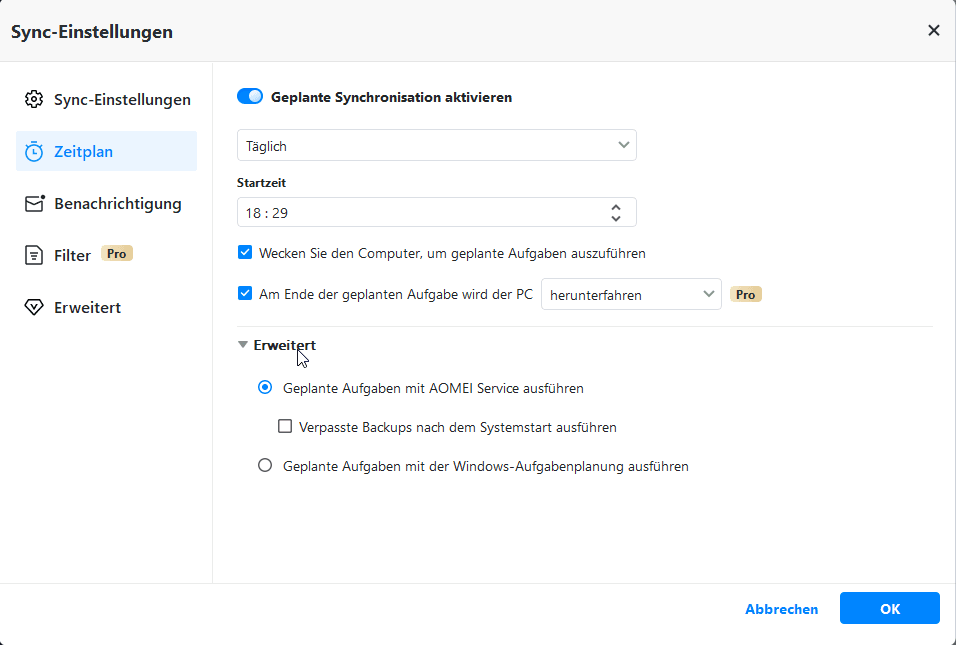Click the clock icon for Zeitplan
The height and width of the screenshot is (645, 956).
tap(34, 152)
